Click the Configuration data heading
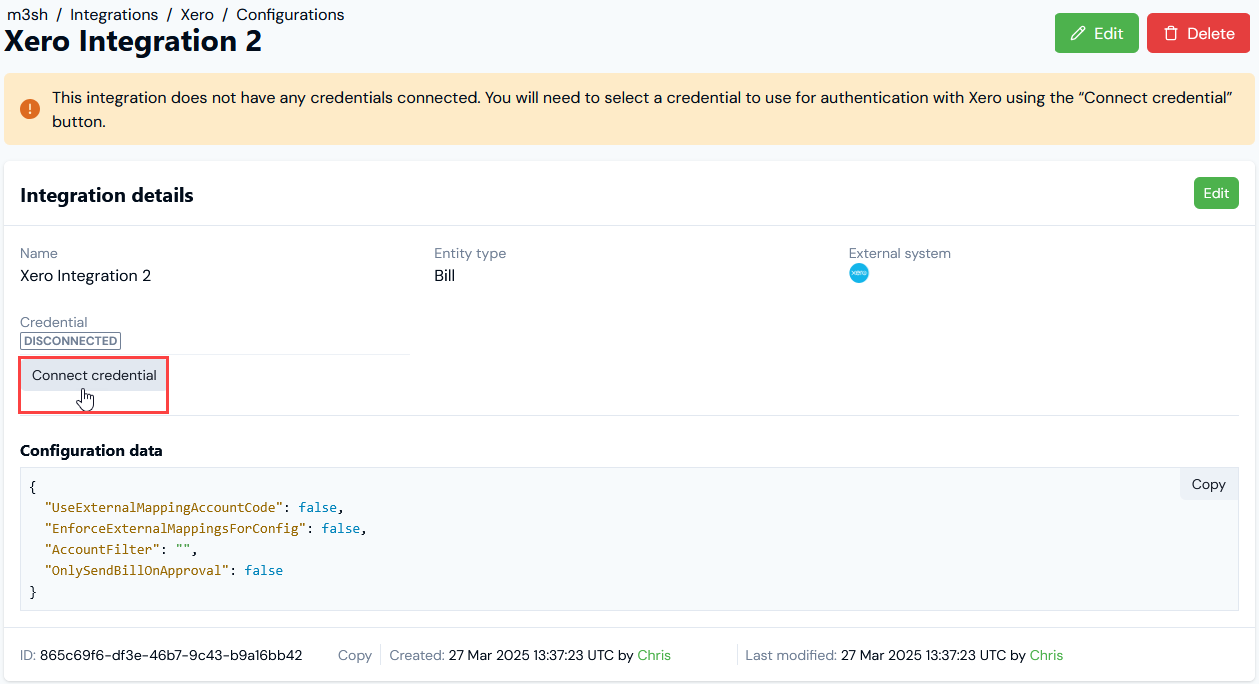 (91, 450)
